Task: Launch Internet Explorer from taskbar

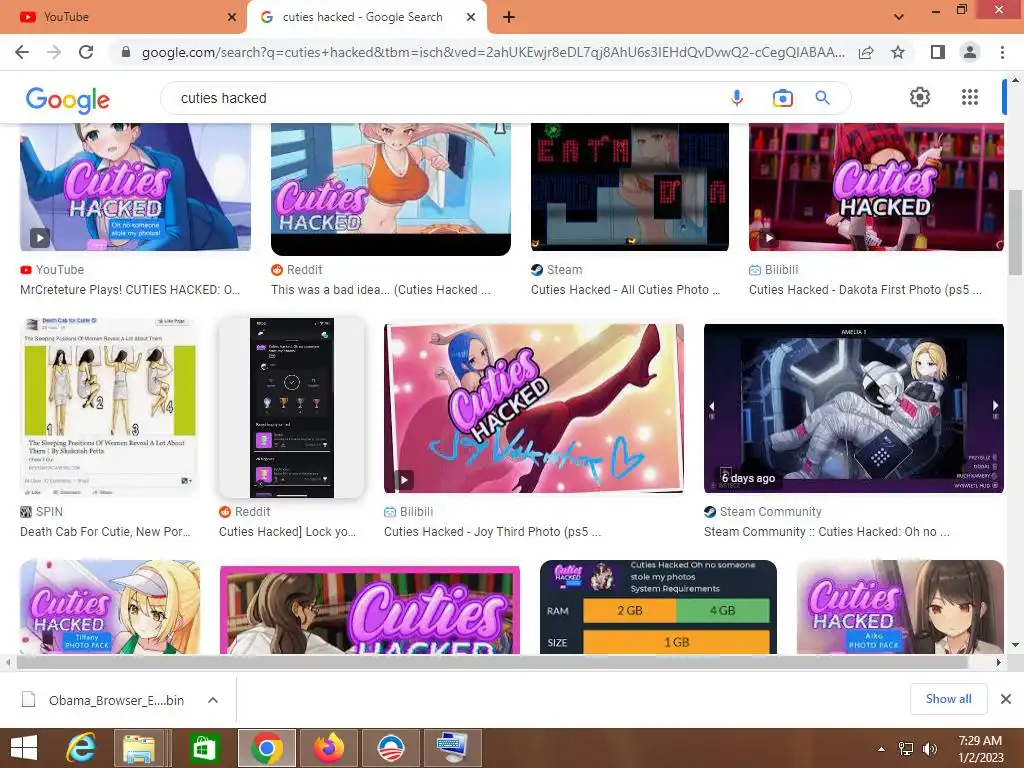Action: click(81, 748)
